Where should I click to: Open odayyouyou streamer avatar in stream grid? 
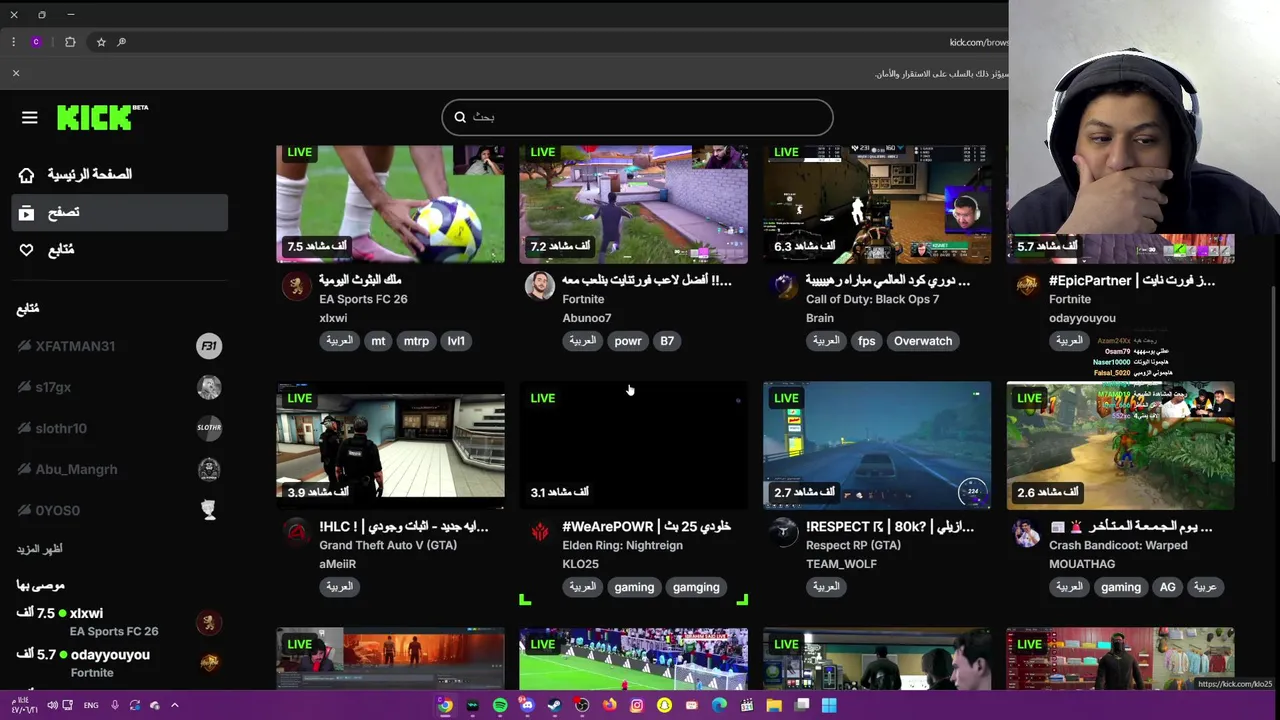tap(1026, 286)
